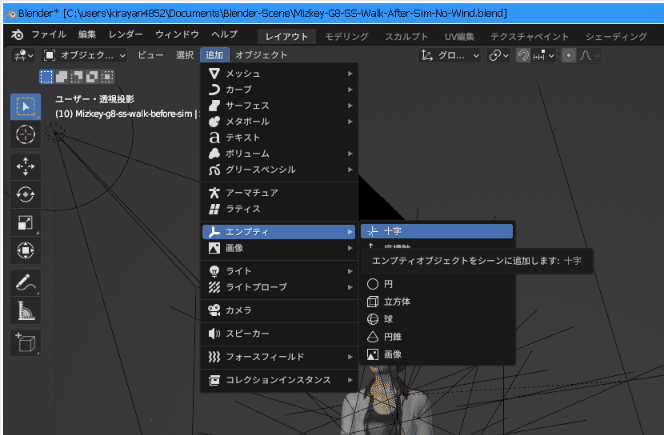Screen dimensions: 664x435
Task: Open the ウィンドウ menu
Action: point(177,35)
